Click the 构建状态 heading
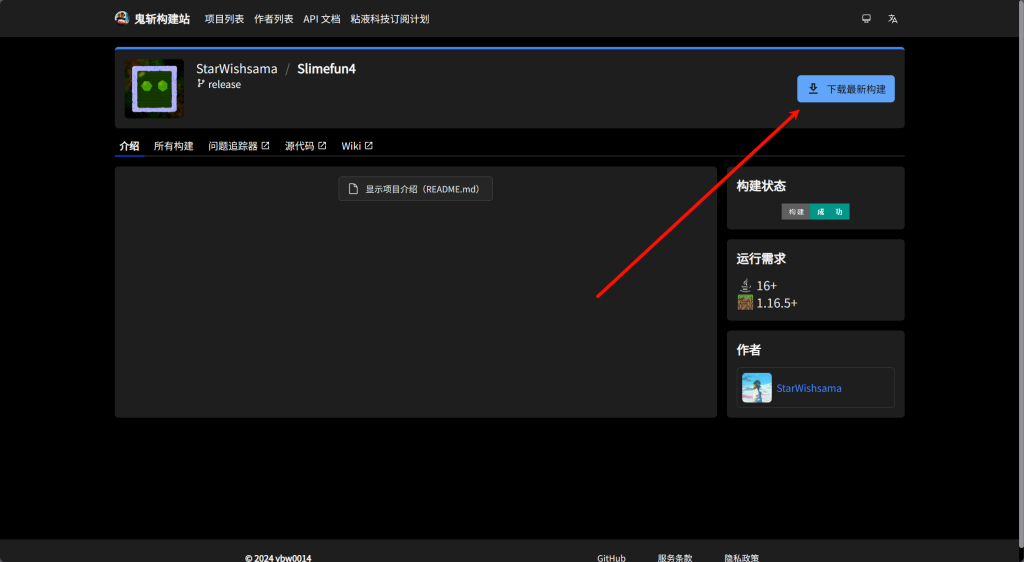Viewport: 1024px width, 562px height. 761,186
